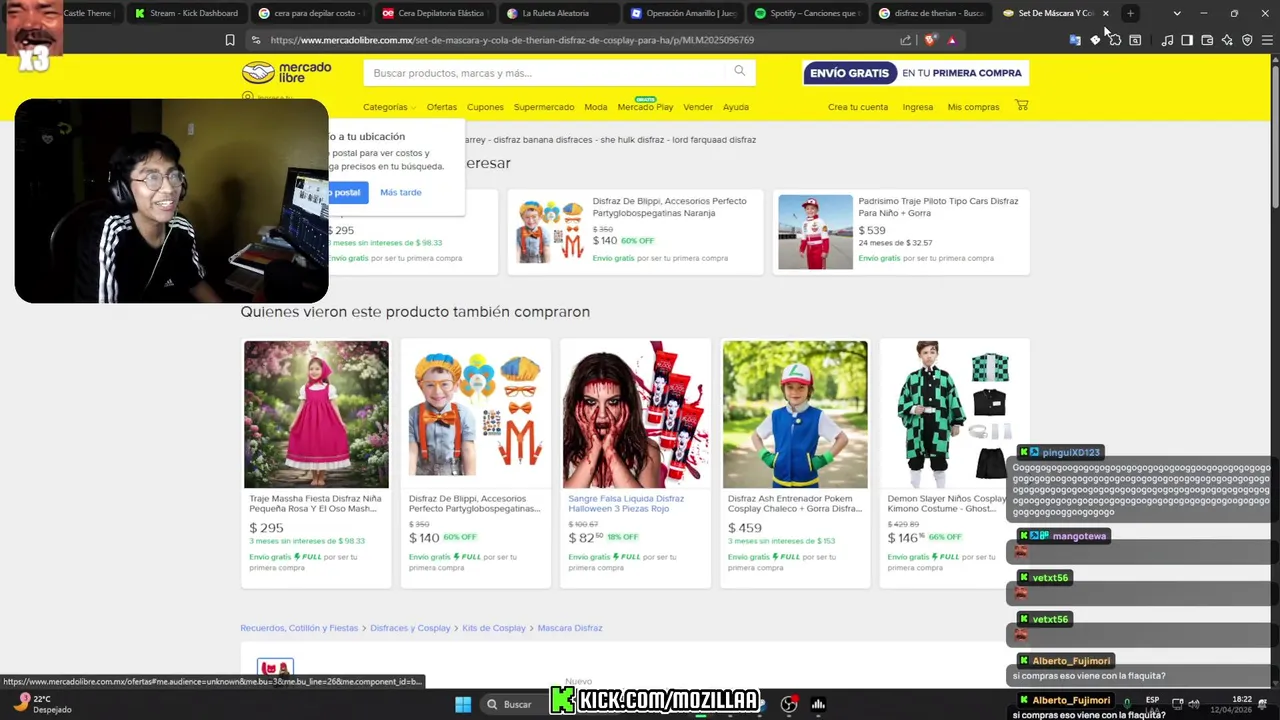Image resolution: width=1280 pixels, height=720 pixels.
Task: Open the Cupones menu item
Action: point(485,107)
